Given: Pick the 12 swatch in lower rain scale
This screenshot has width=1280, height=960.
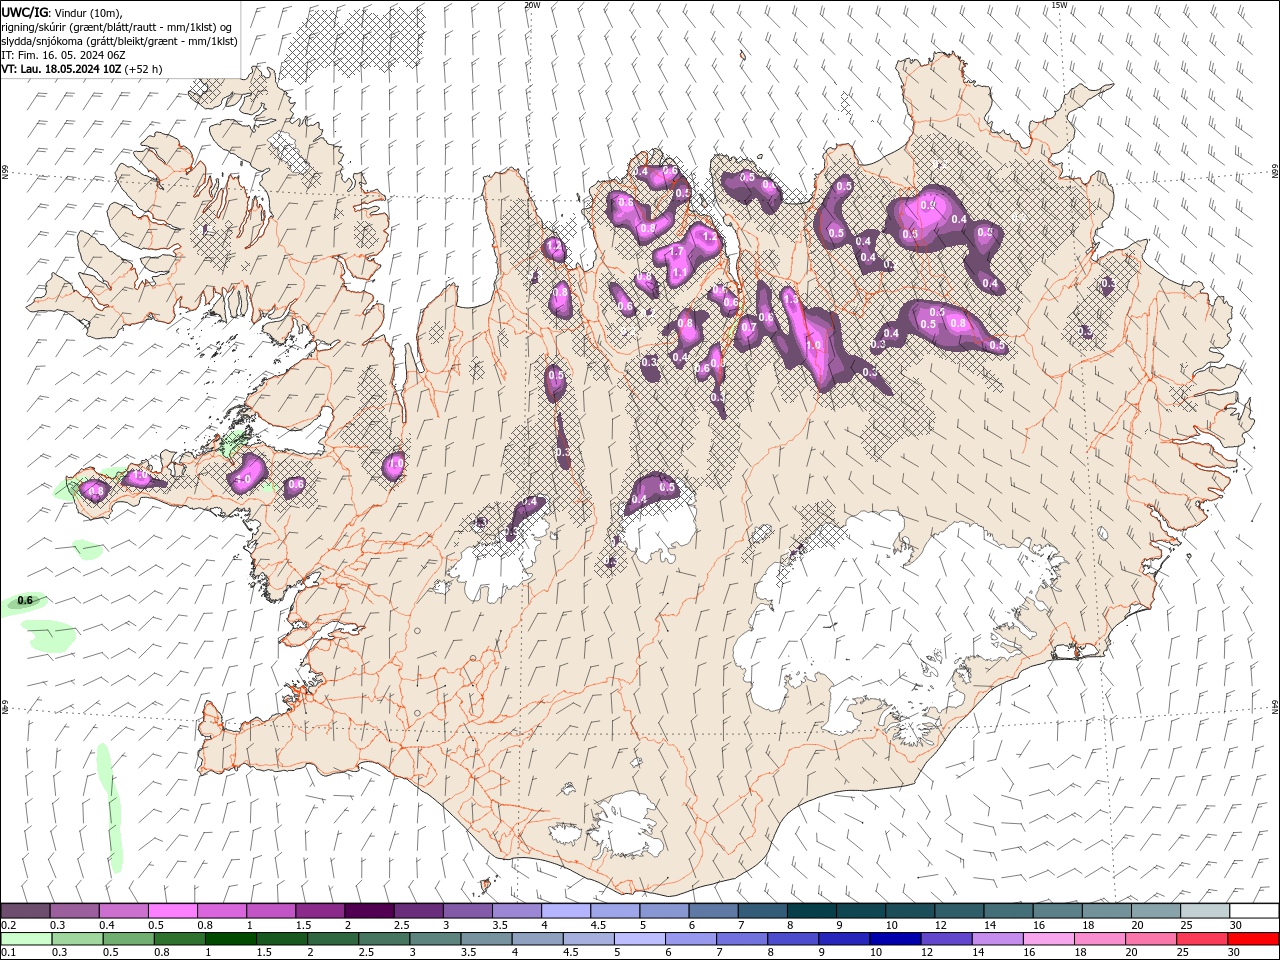Looking at the screenshot, I should tap(946, 939).
